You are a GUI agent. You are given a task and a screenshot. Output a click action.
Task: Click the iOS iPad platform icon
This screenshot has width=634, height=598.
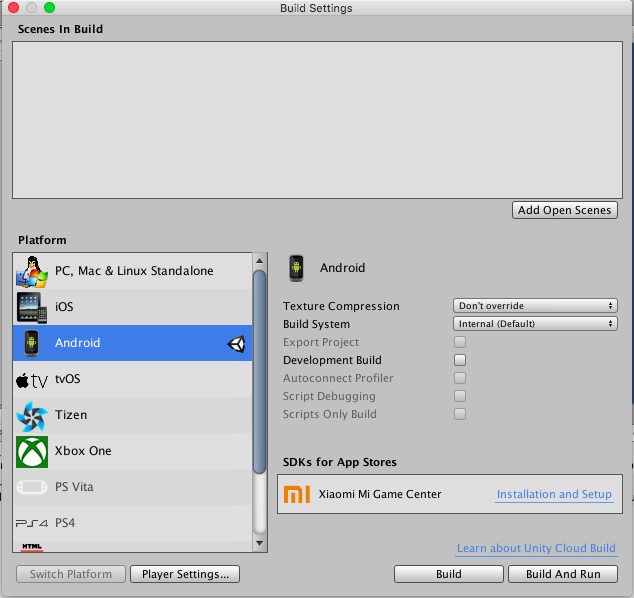(x=32, y=307)
